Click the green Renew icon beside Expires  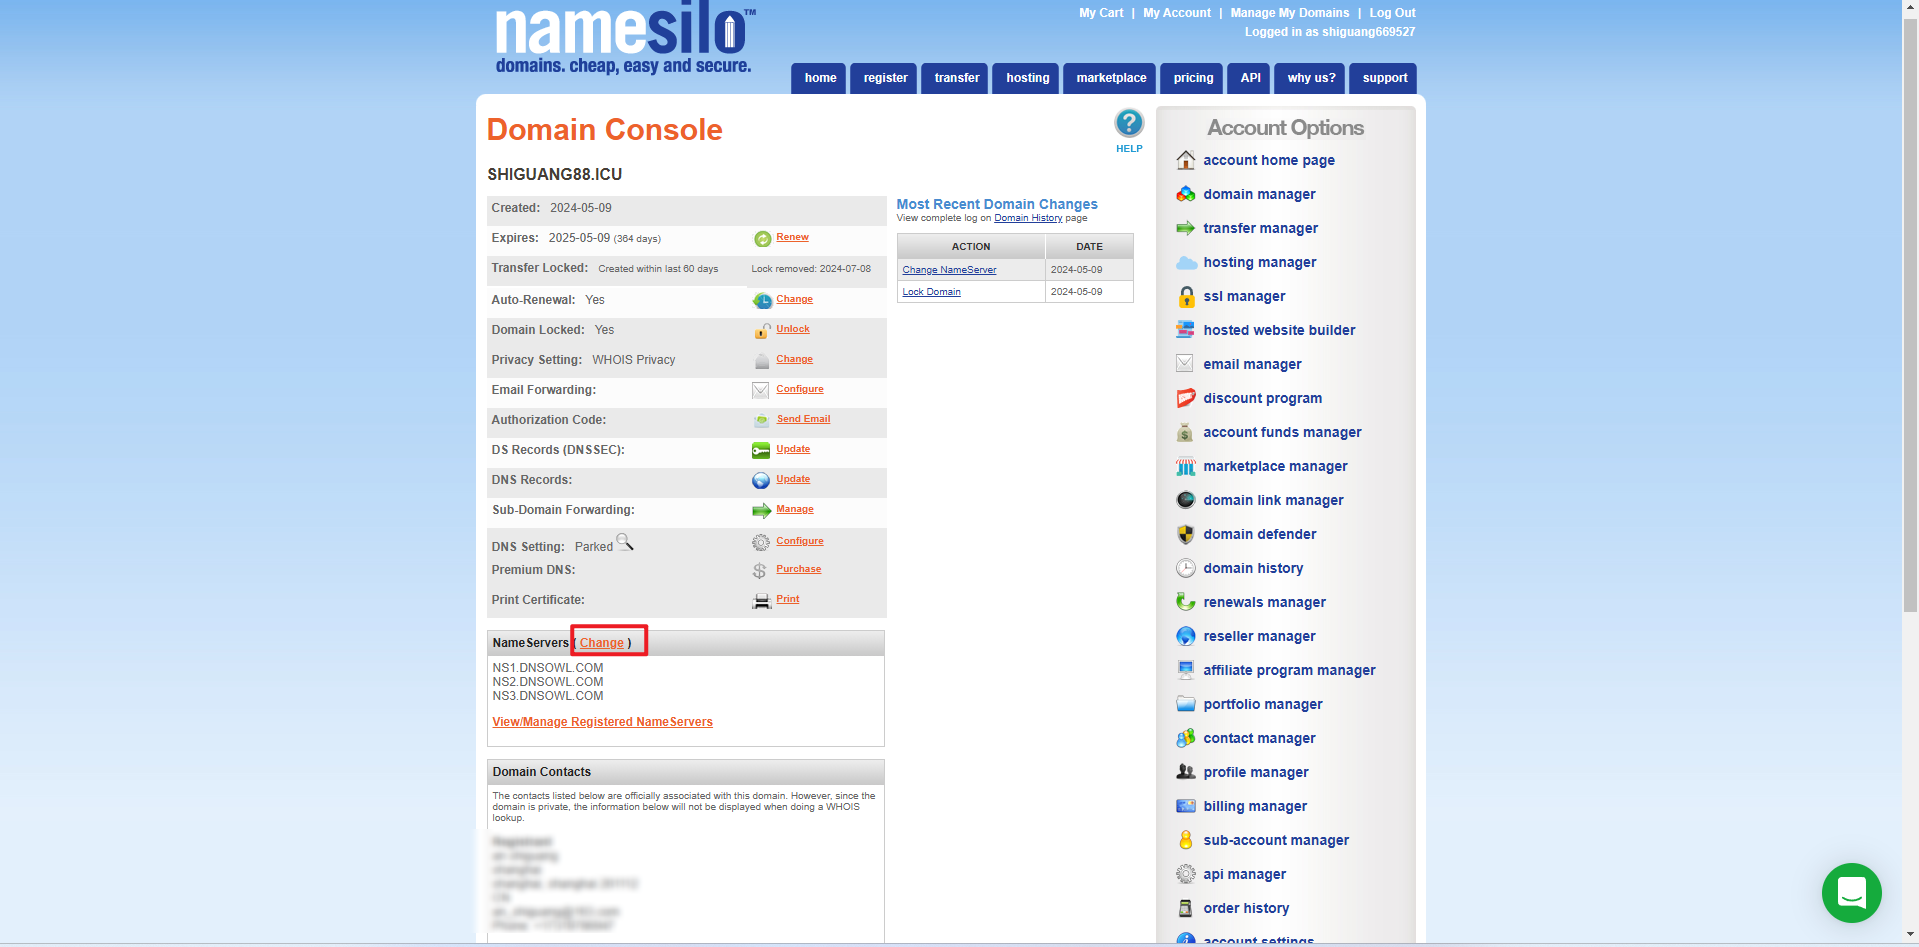point(761,238)
